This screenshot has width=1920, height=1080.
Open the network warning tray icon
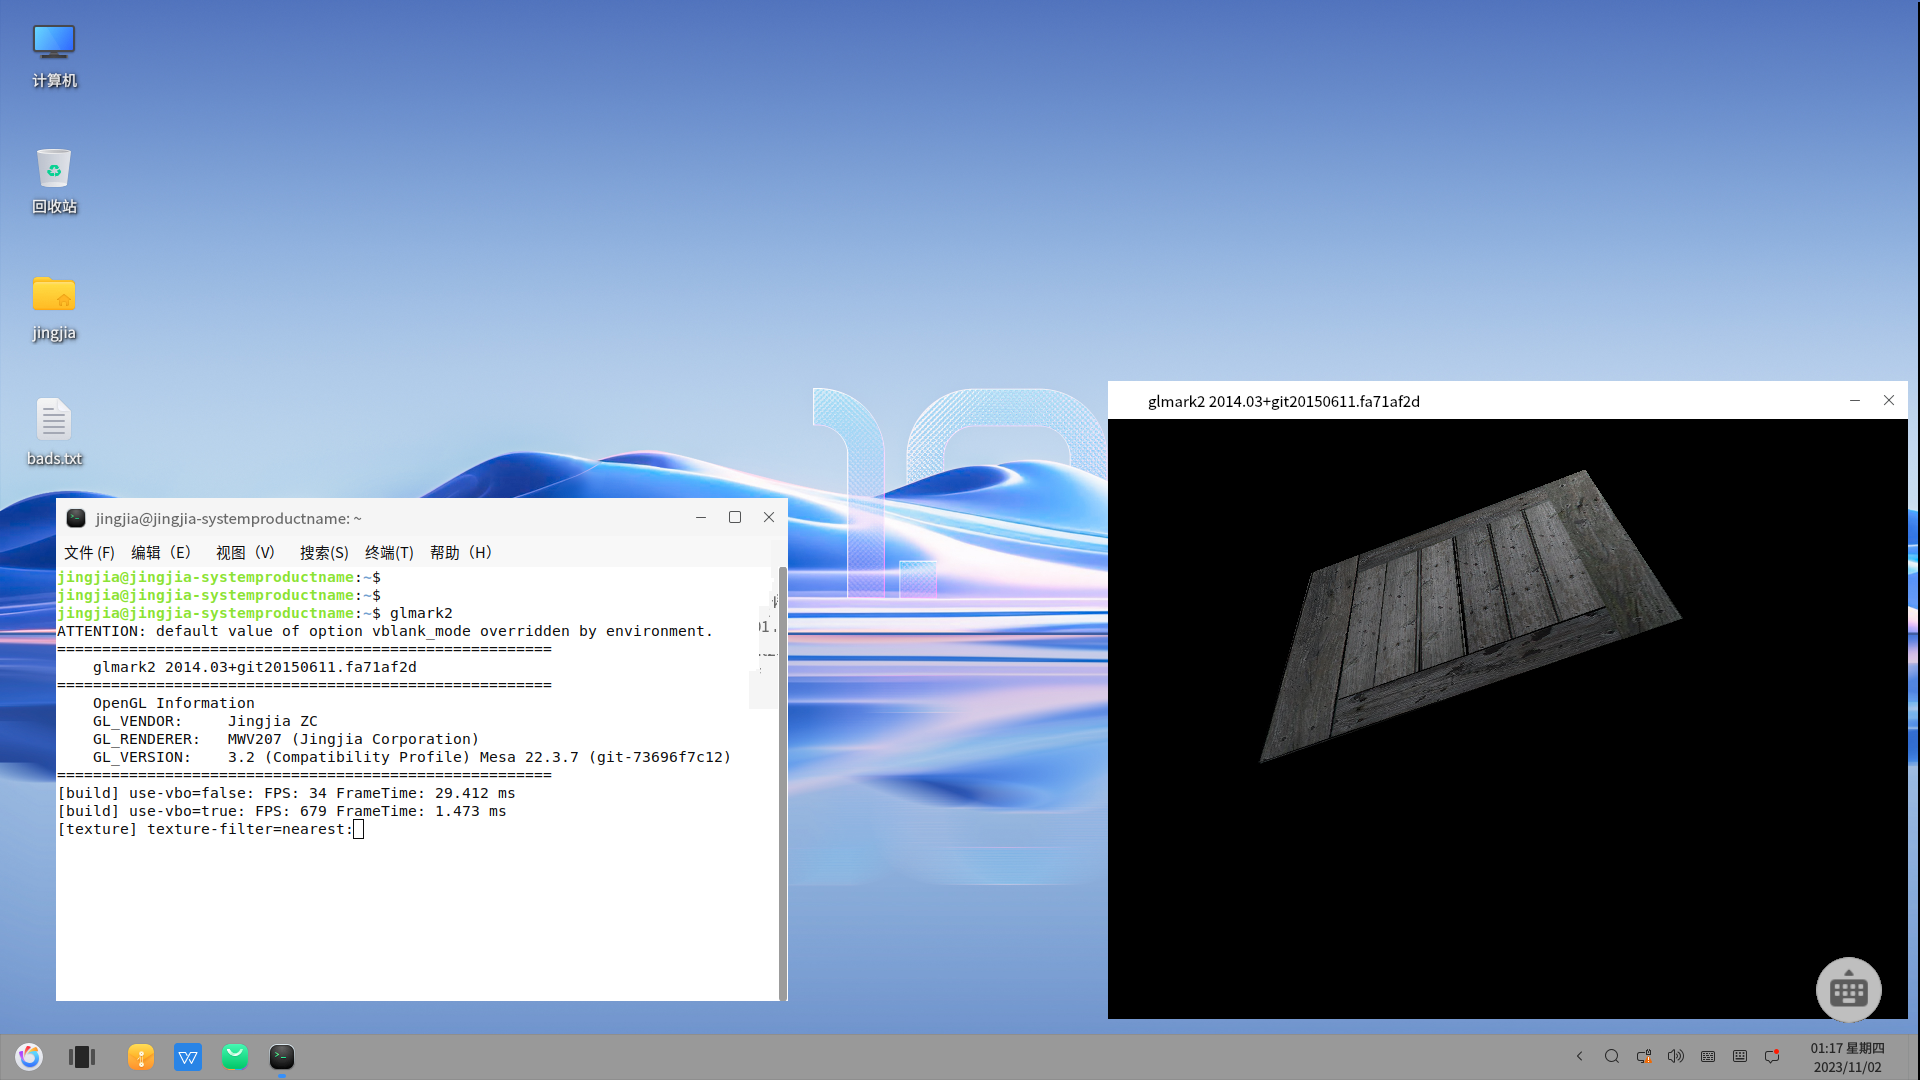click(1644, 1056)
